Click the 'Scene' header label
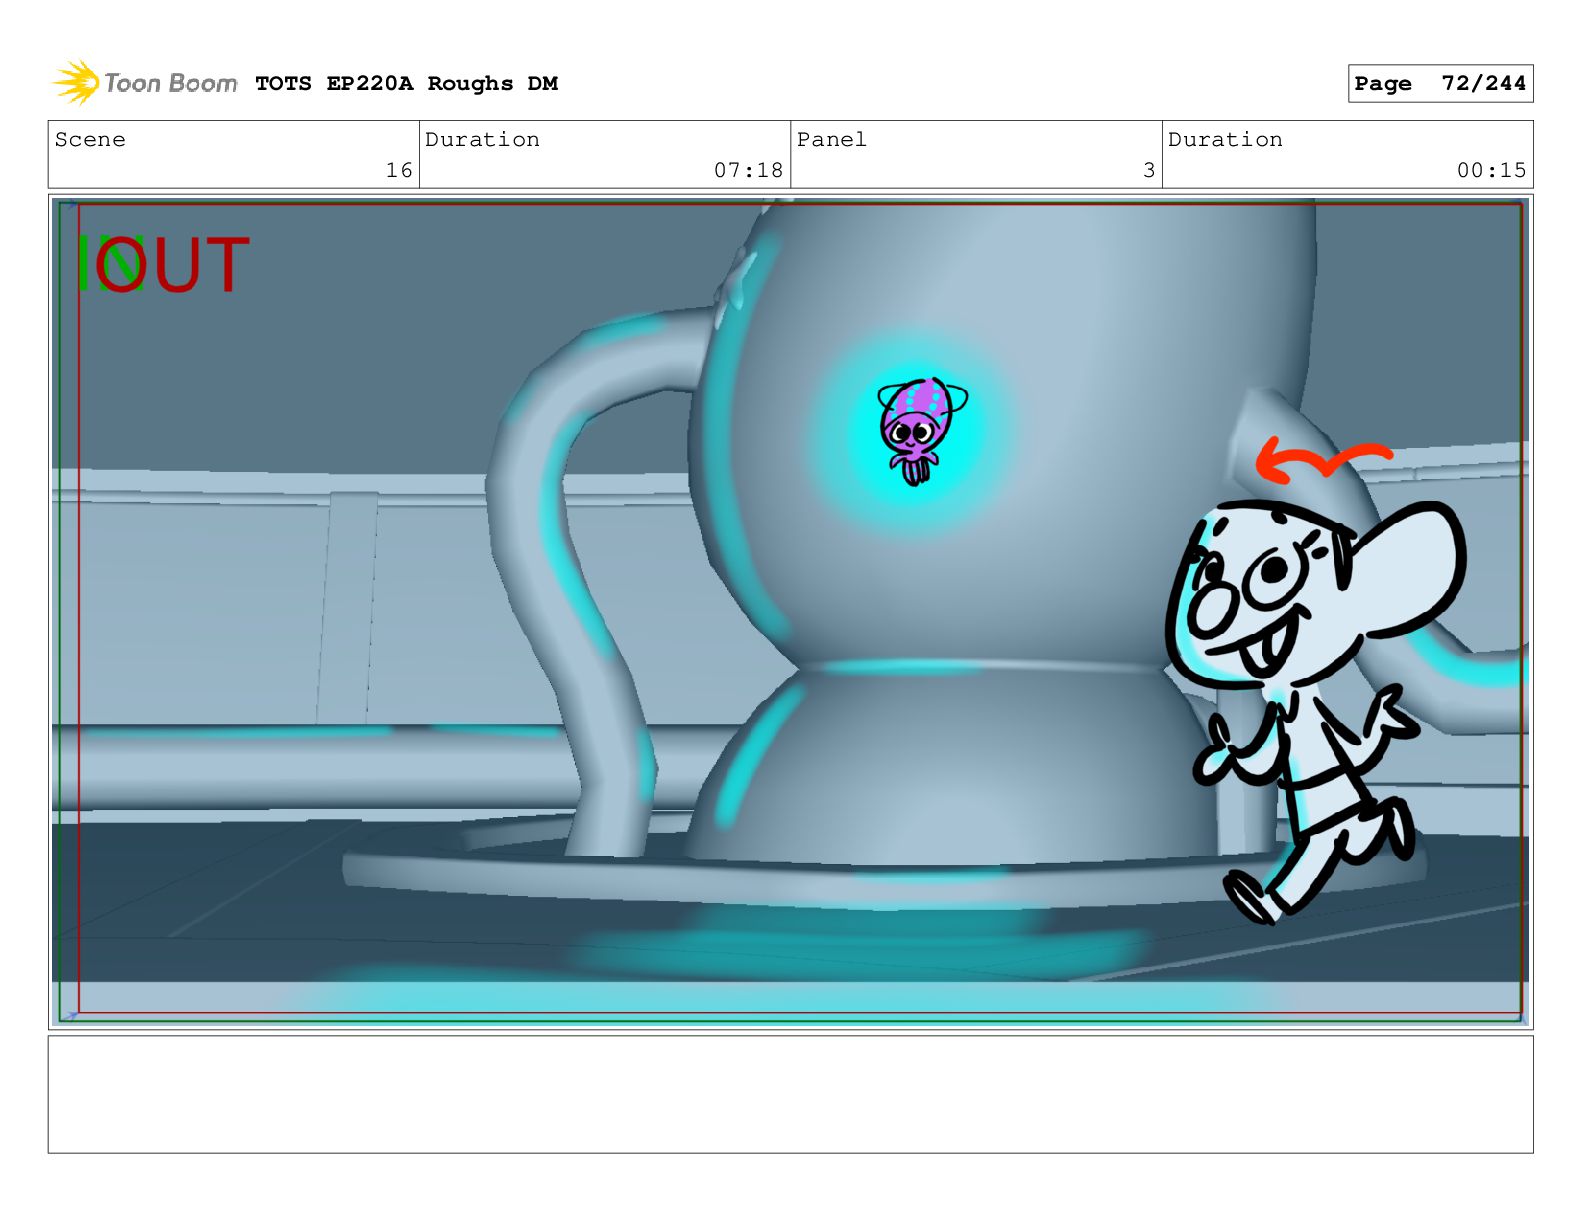1582x1225 pixels. (90, 140)
